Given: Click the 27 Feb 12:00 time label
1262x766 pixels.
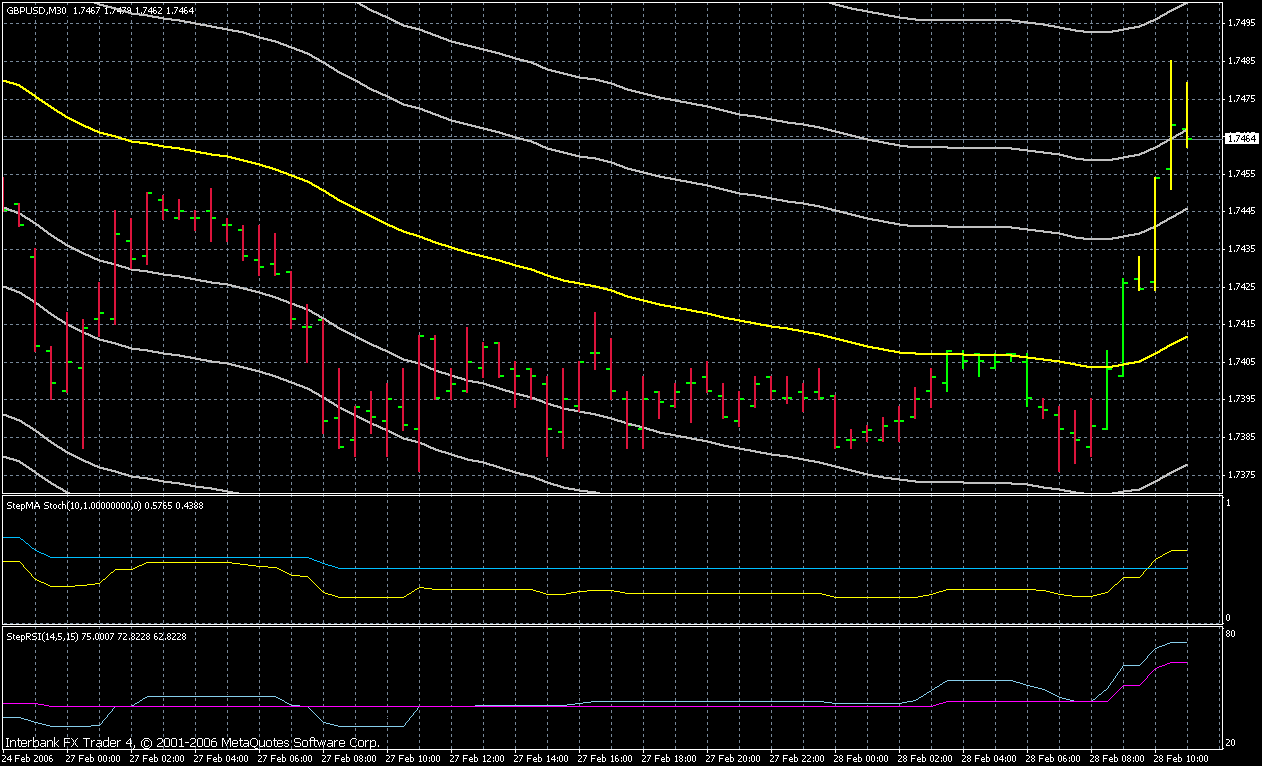Looking at the screenshot, I should tap(477, 759).
